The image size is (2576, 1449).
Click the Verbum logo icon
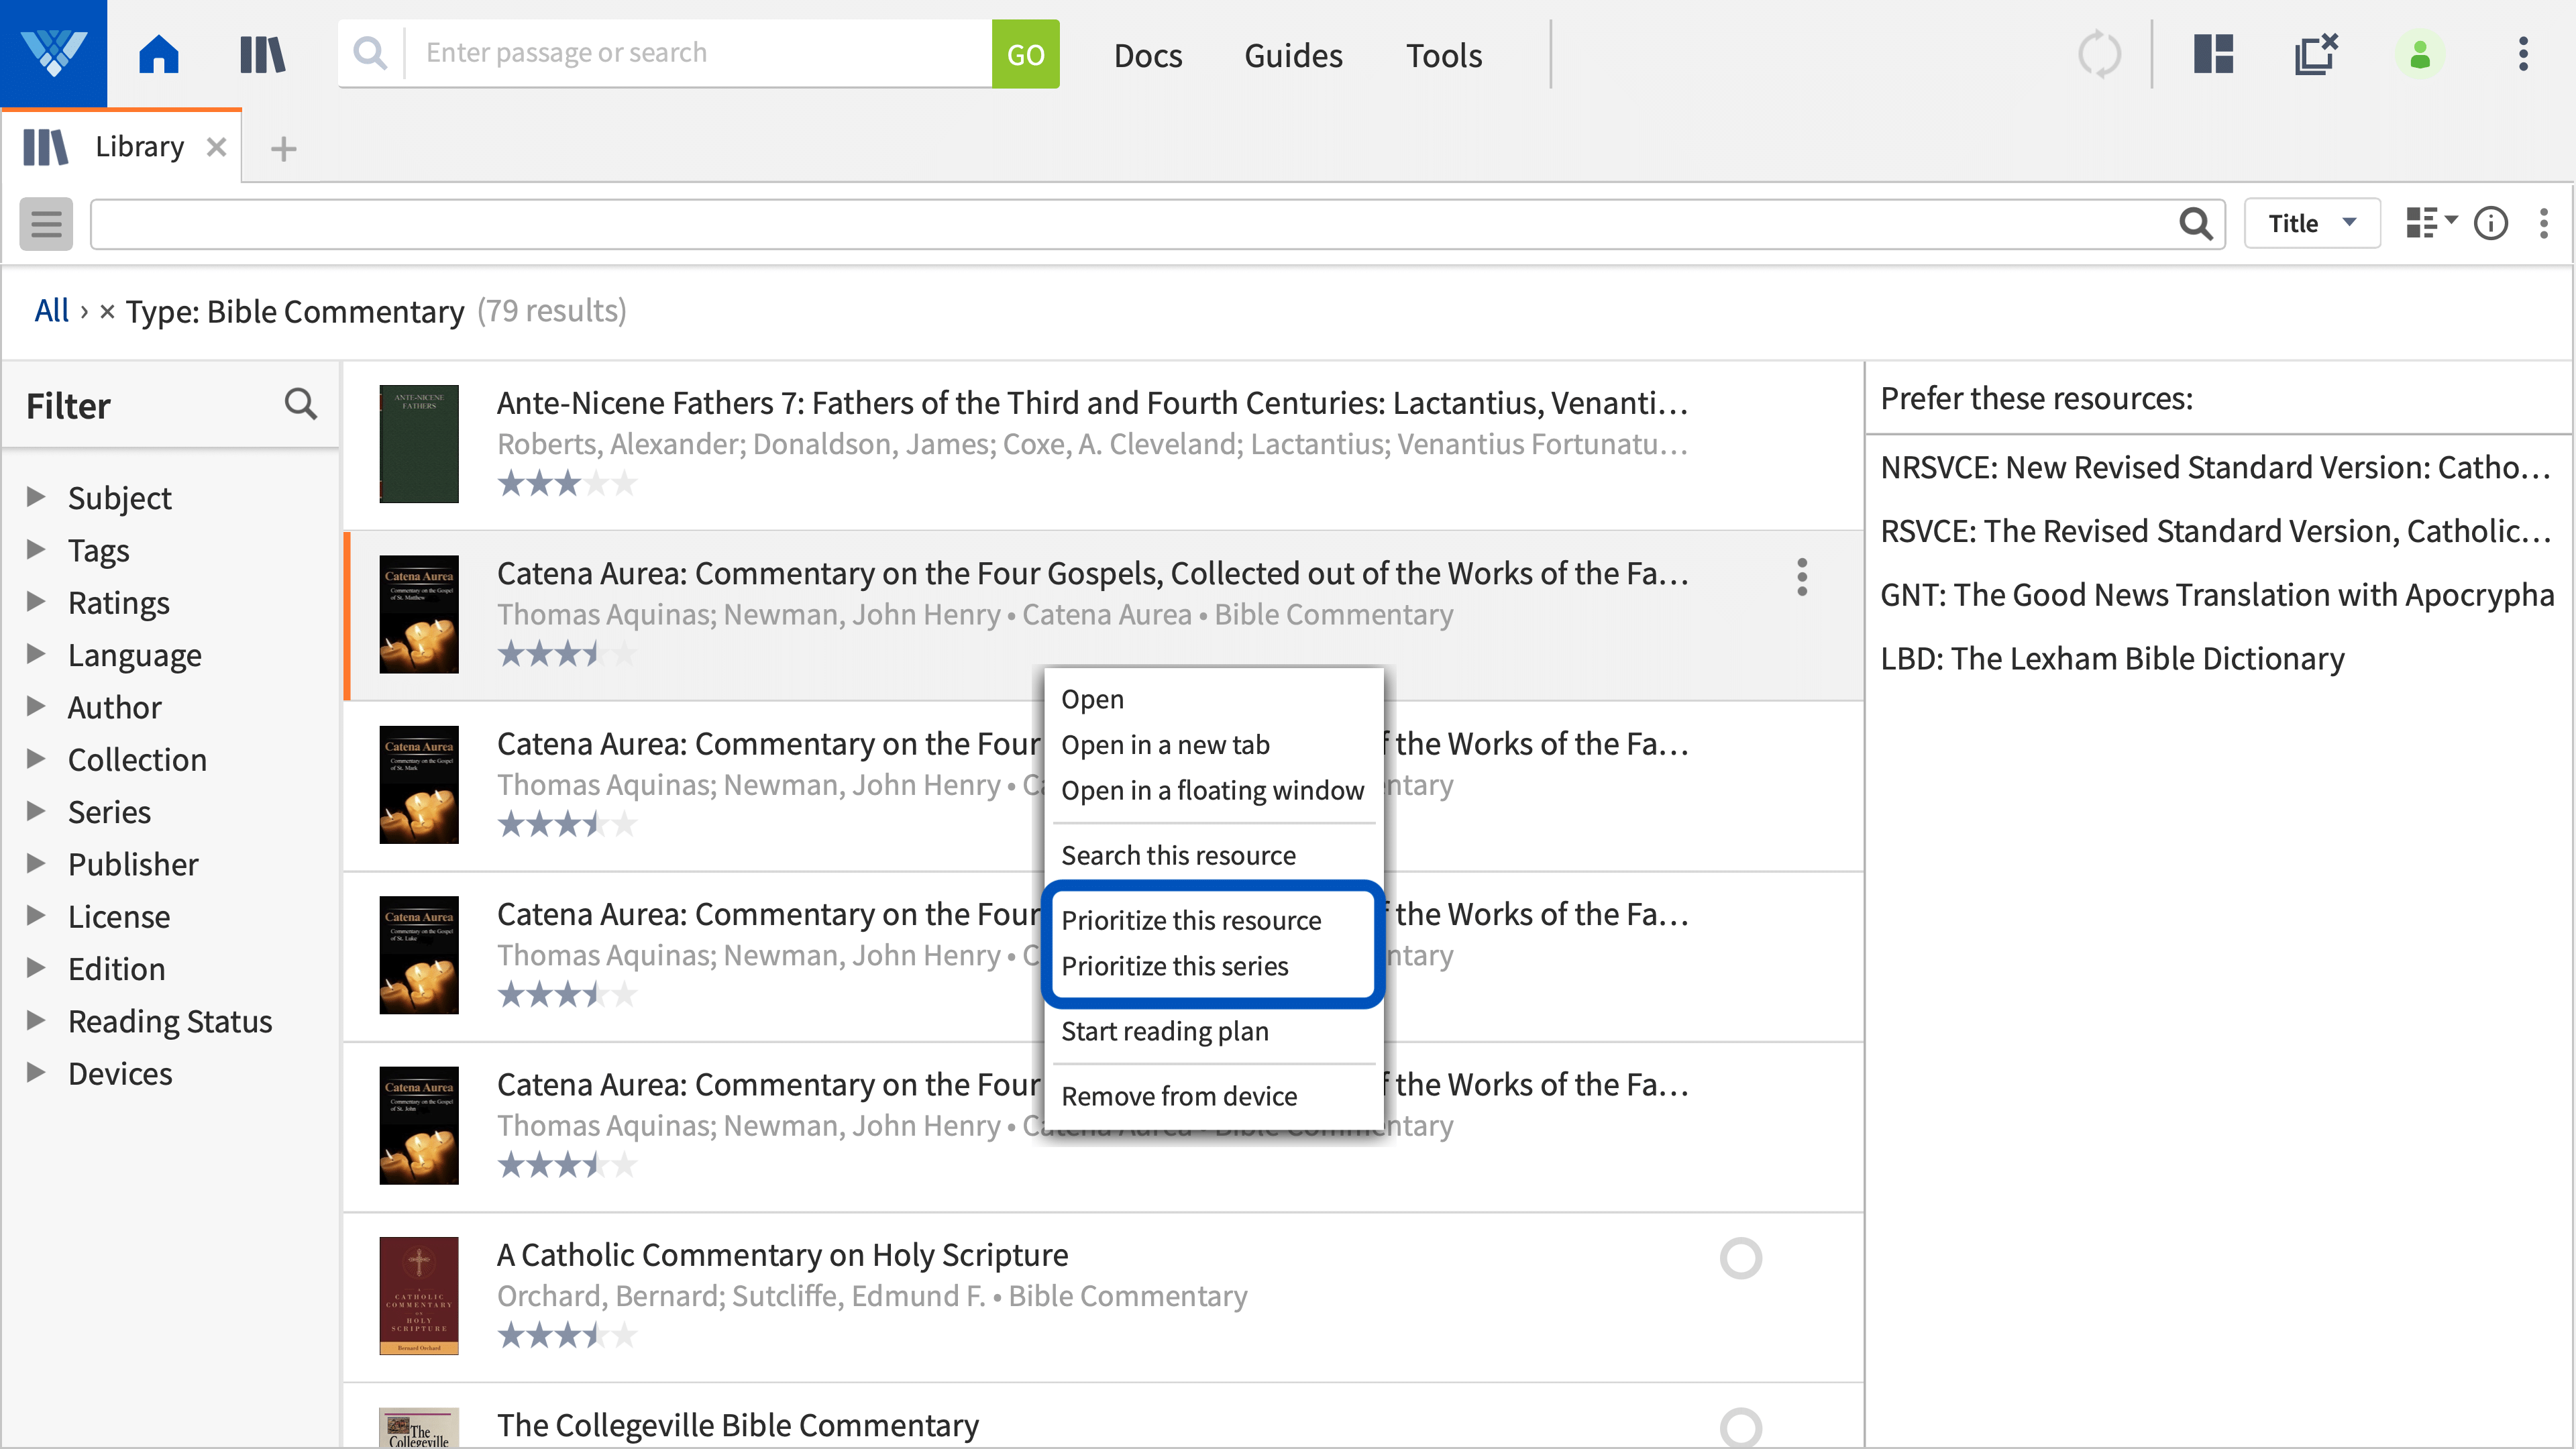(x=53, y=53)
